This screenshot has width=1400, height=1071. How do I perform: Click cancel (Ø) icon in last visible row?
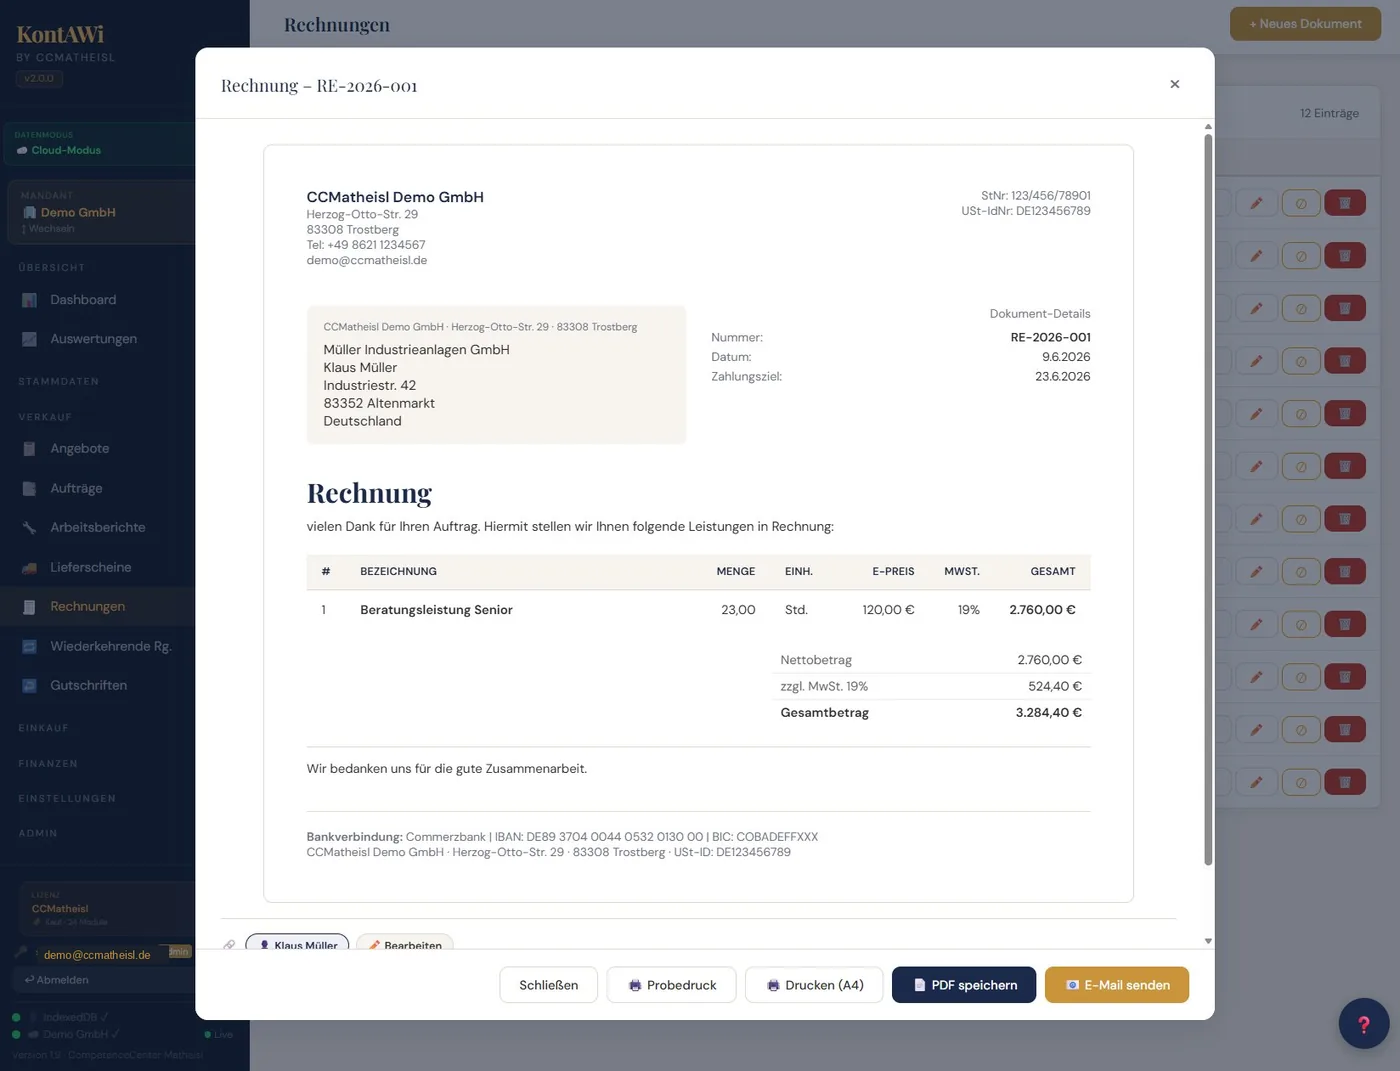(x=1301, y=782)
